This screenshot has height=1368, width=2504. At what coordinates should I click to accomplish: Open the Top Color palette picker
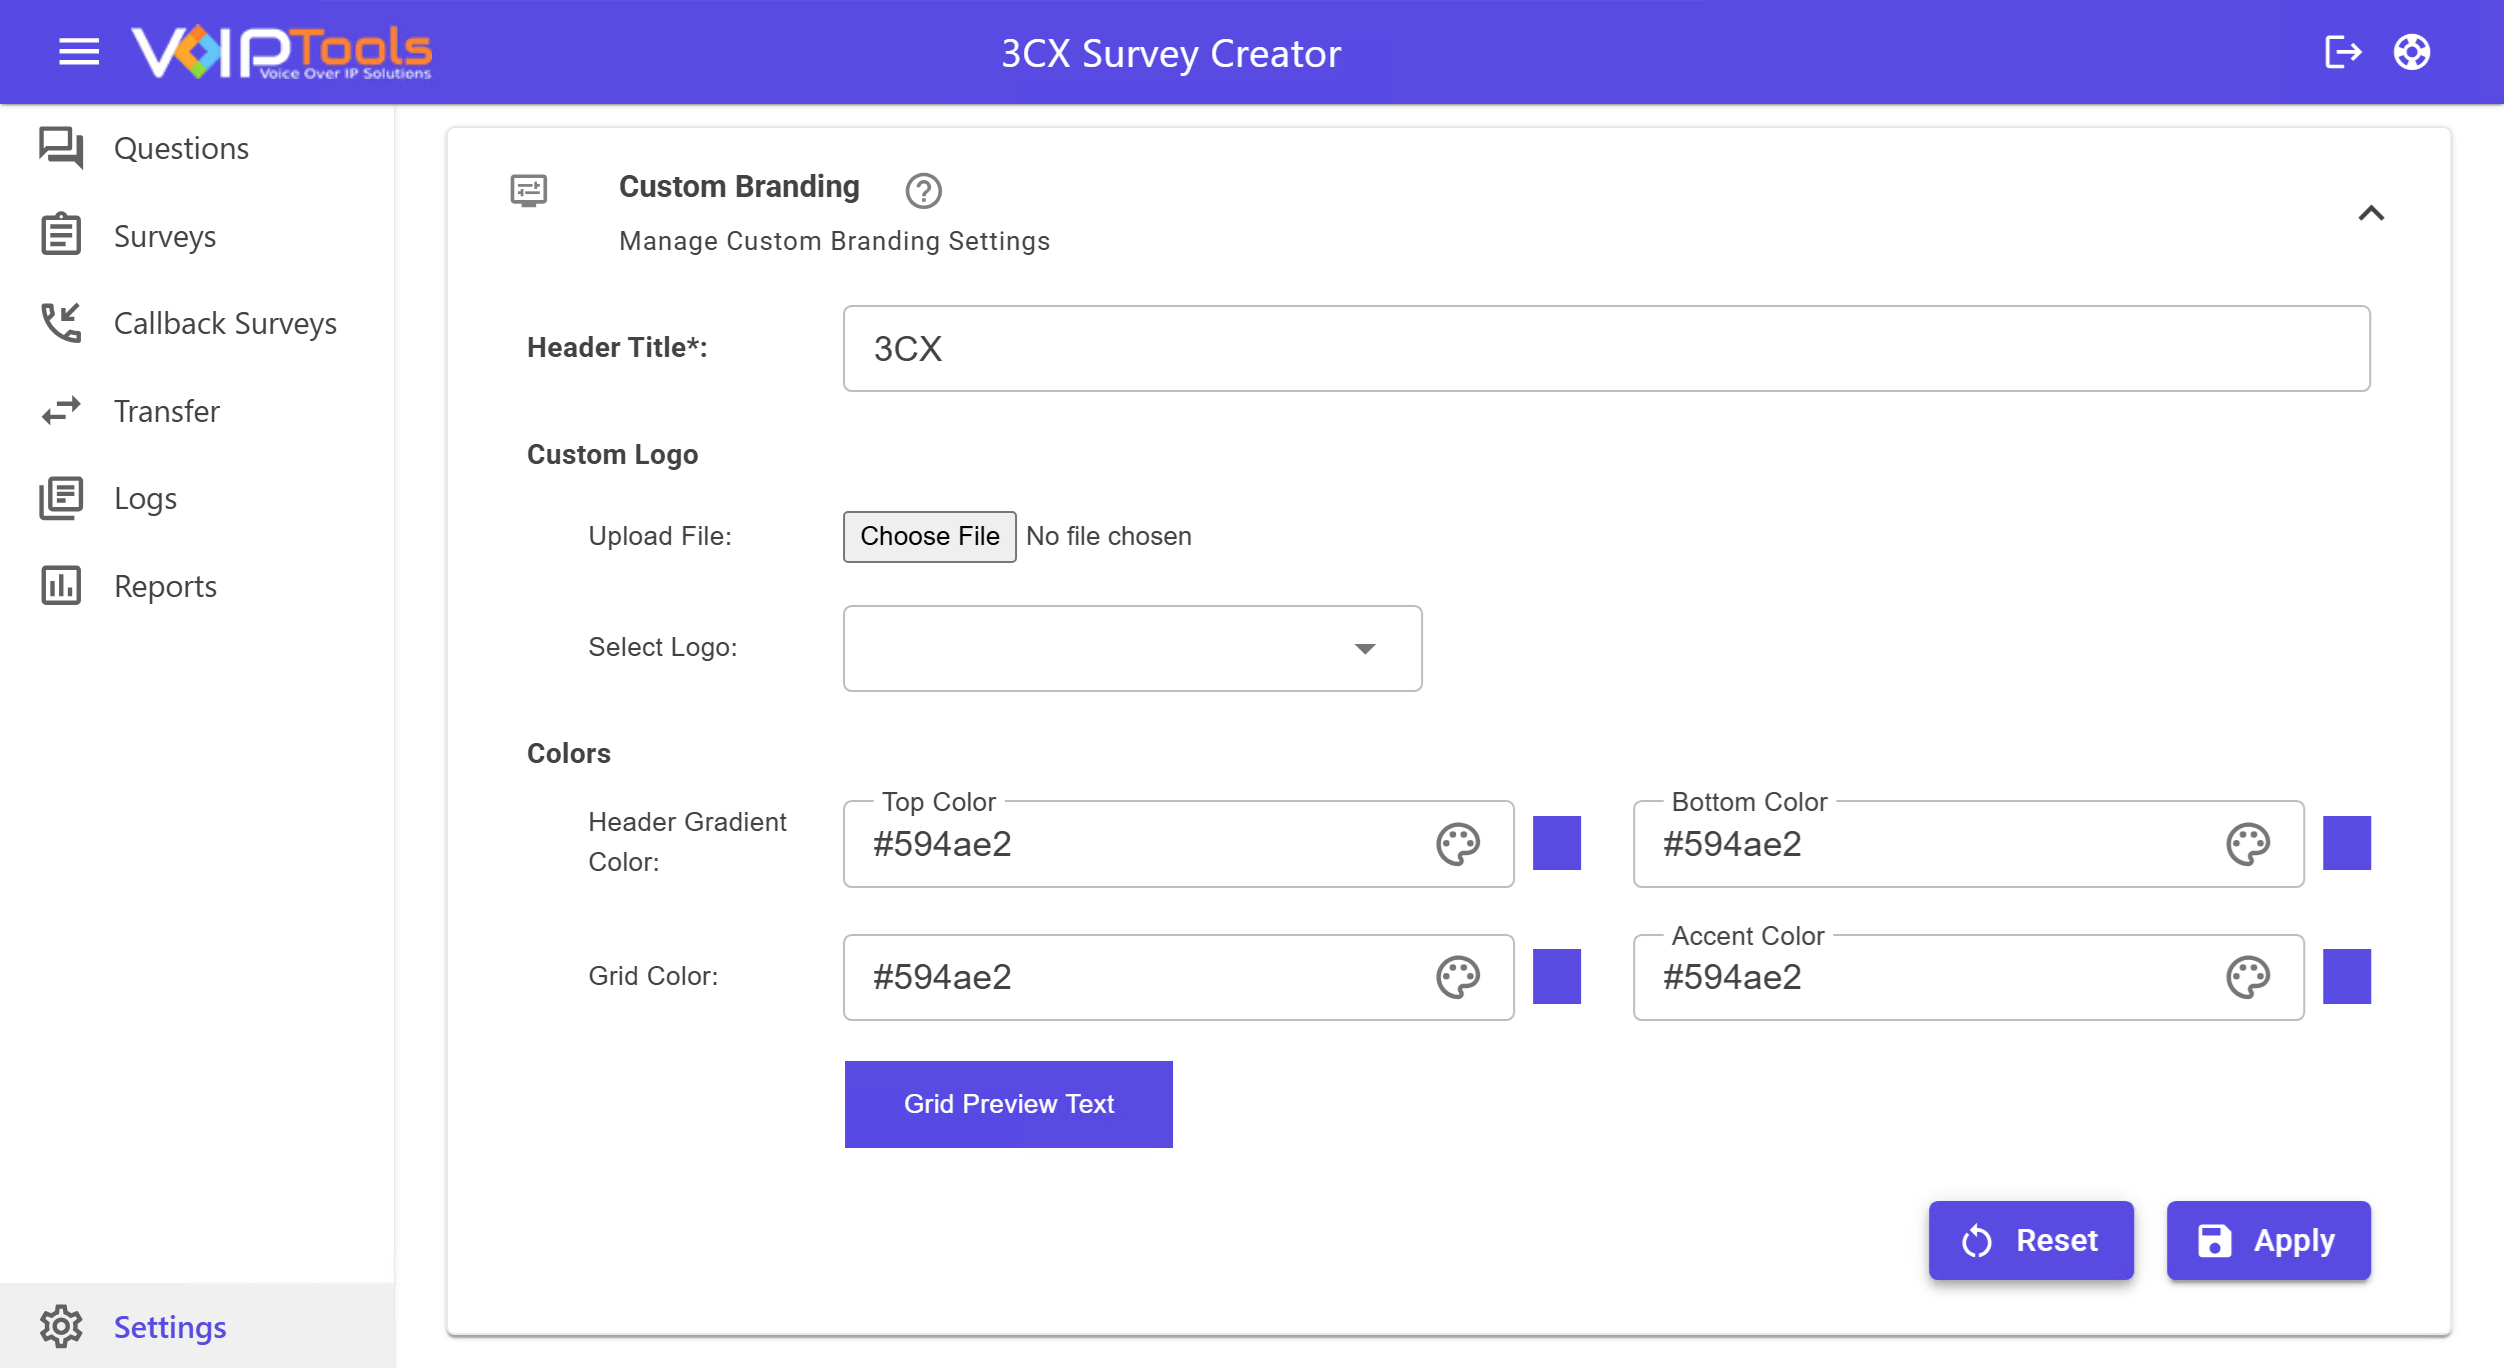(1458, 844)
